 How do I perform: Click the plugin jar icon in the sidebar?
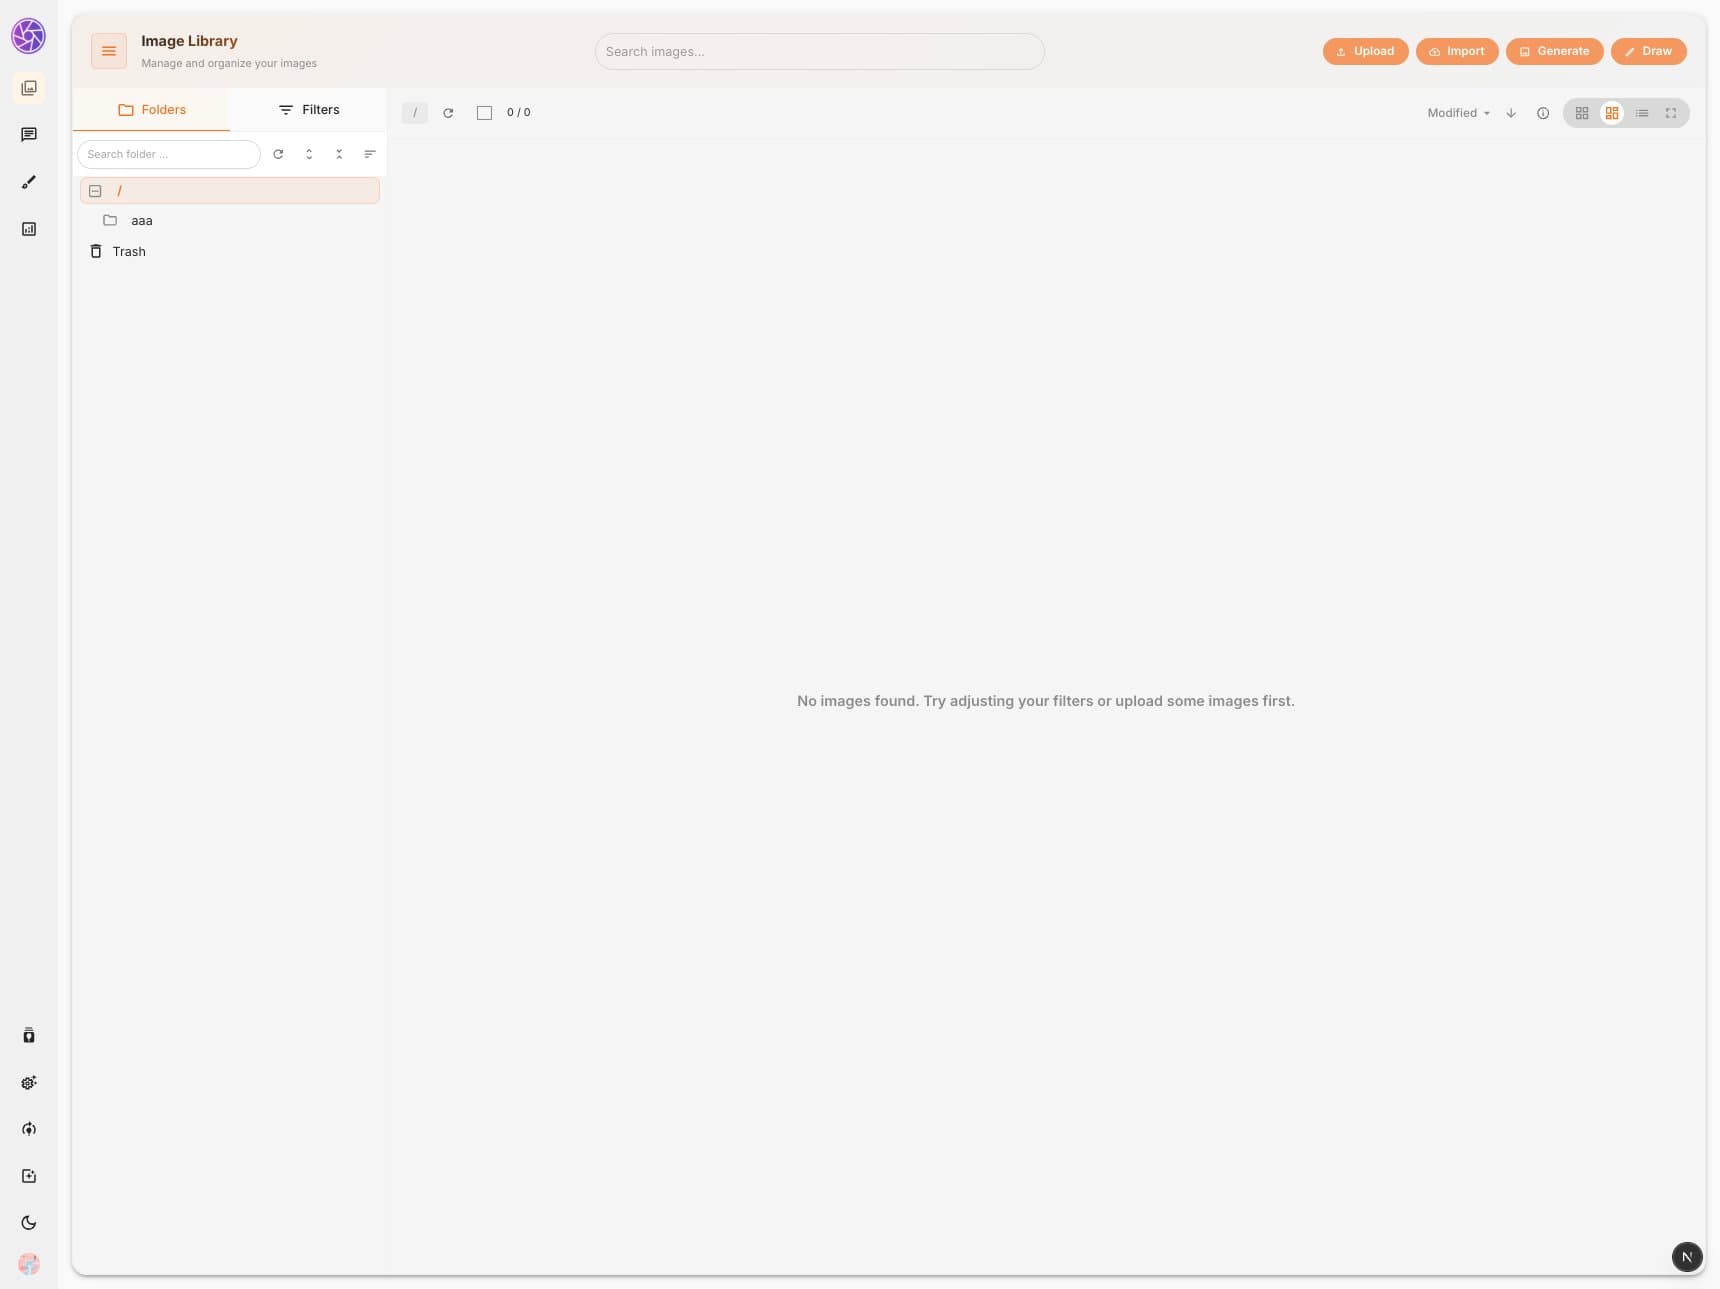(x=29, y=1035)
